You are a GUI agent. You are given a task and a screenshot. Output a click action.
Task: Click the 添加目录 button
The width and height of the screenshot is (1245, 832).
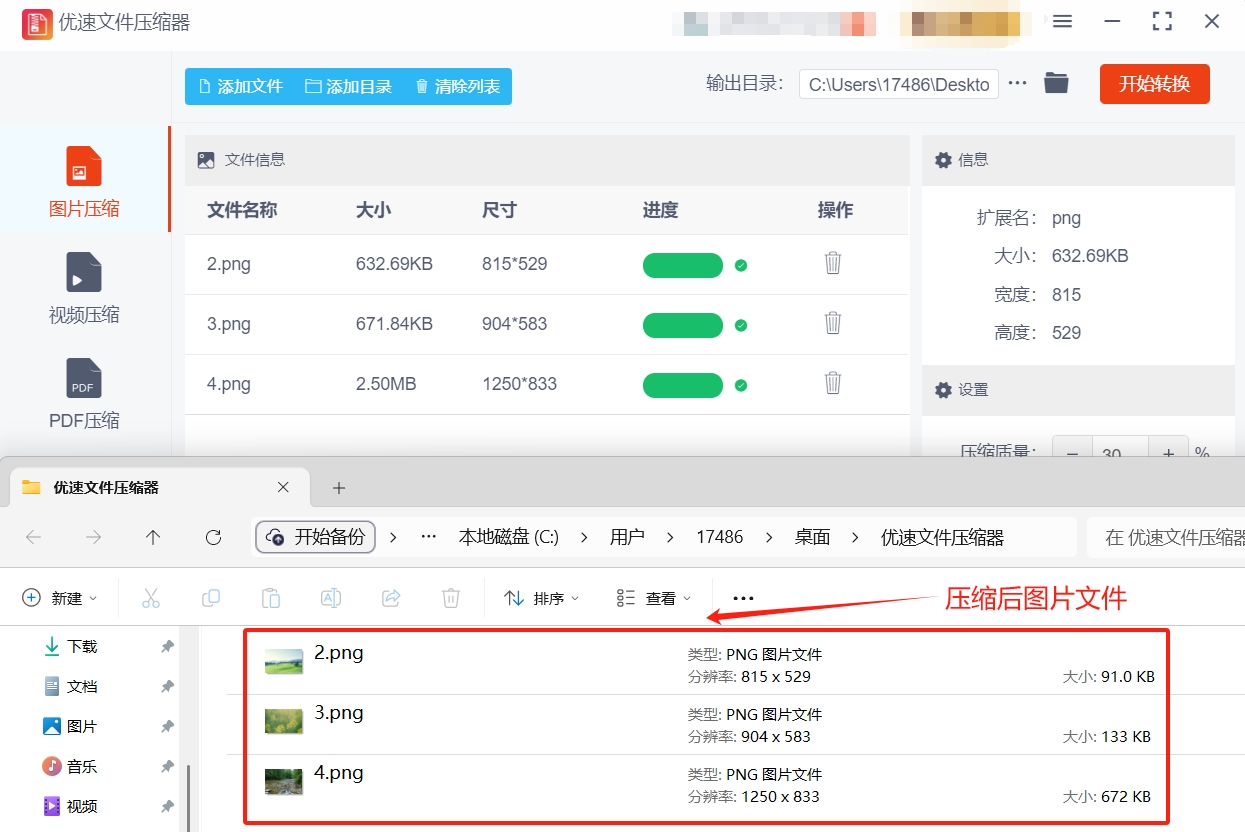click(x=348, y=86)
